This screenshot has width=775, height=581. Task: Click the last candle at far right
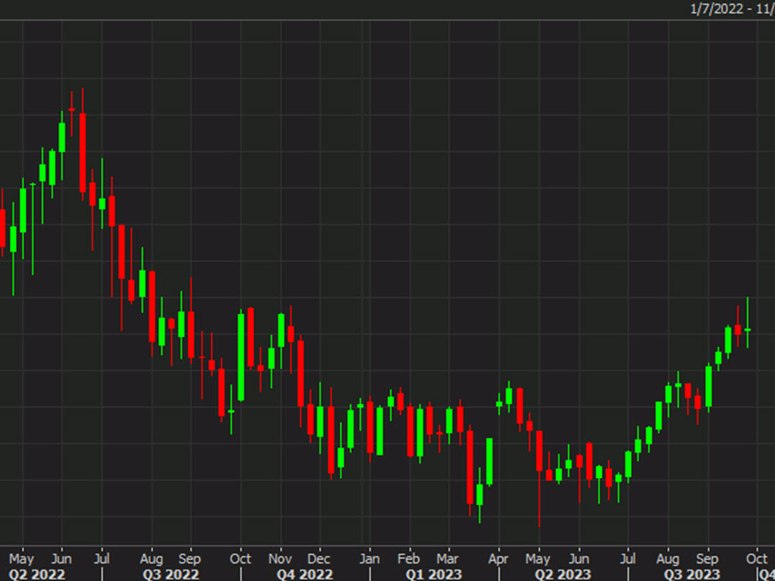pyautogui.click(x=747, y=329)
